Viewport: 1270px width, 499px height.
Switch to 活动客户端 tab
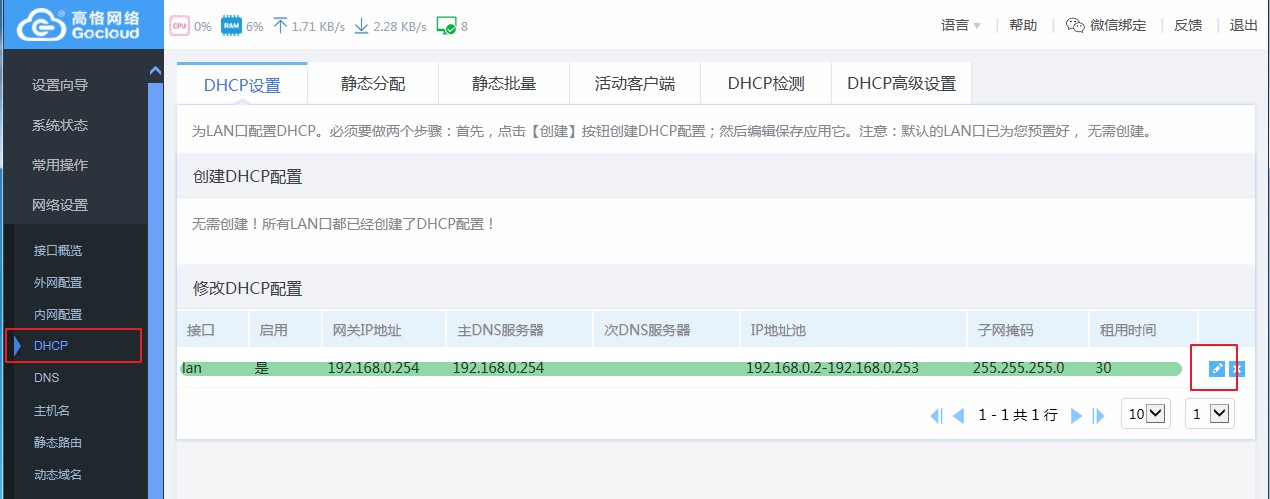coord(635,84)
